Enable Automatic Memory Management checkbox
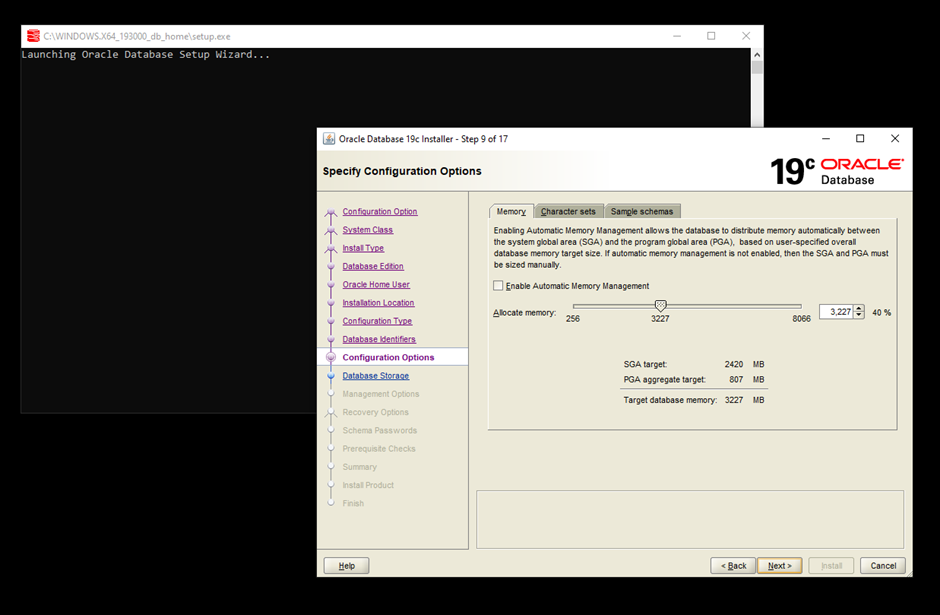940x615 pixels. [499, 286]
